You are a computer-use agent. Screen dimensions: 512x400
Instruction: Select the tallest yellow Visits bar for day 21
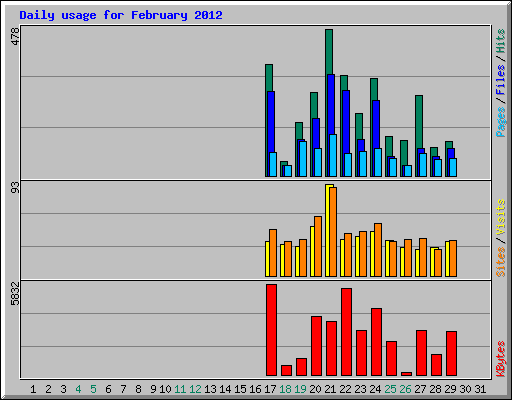[328, 230]
